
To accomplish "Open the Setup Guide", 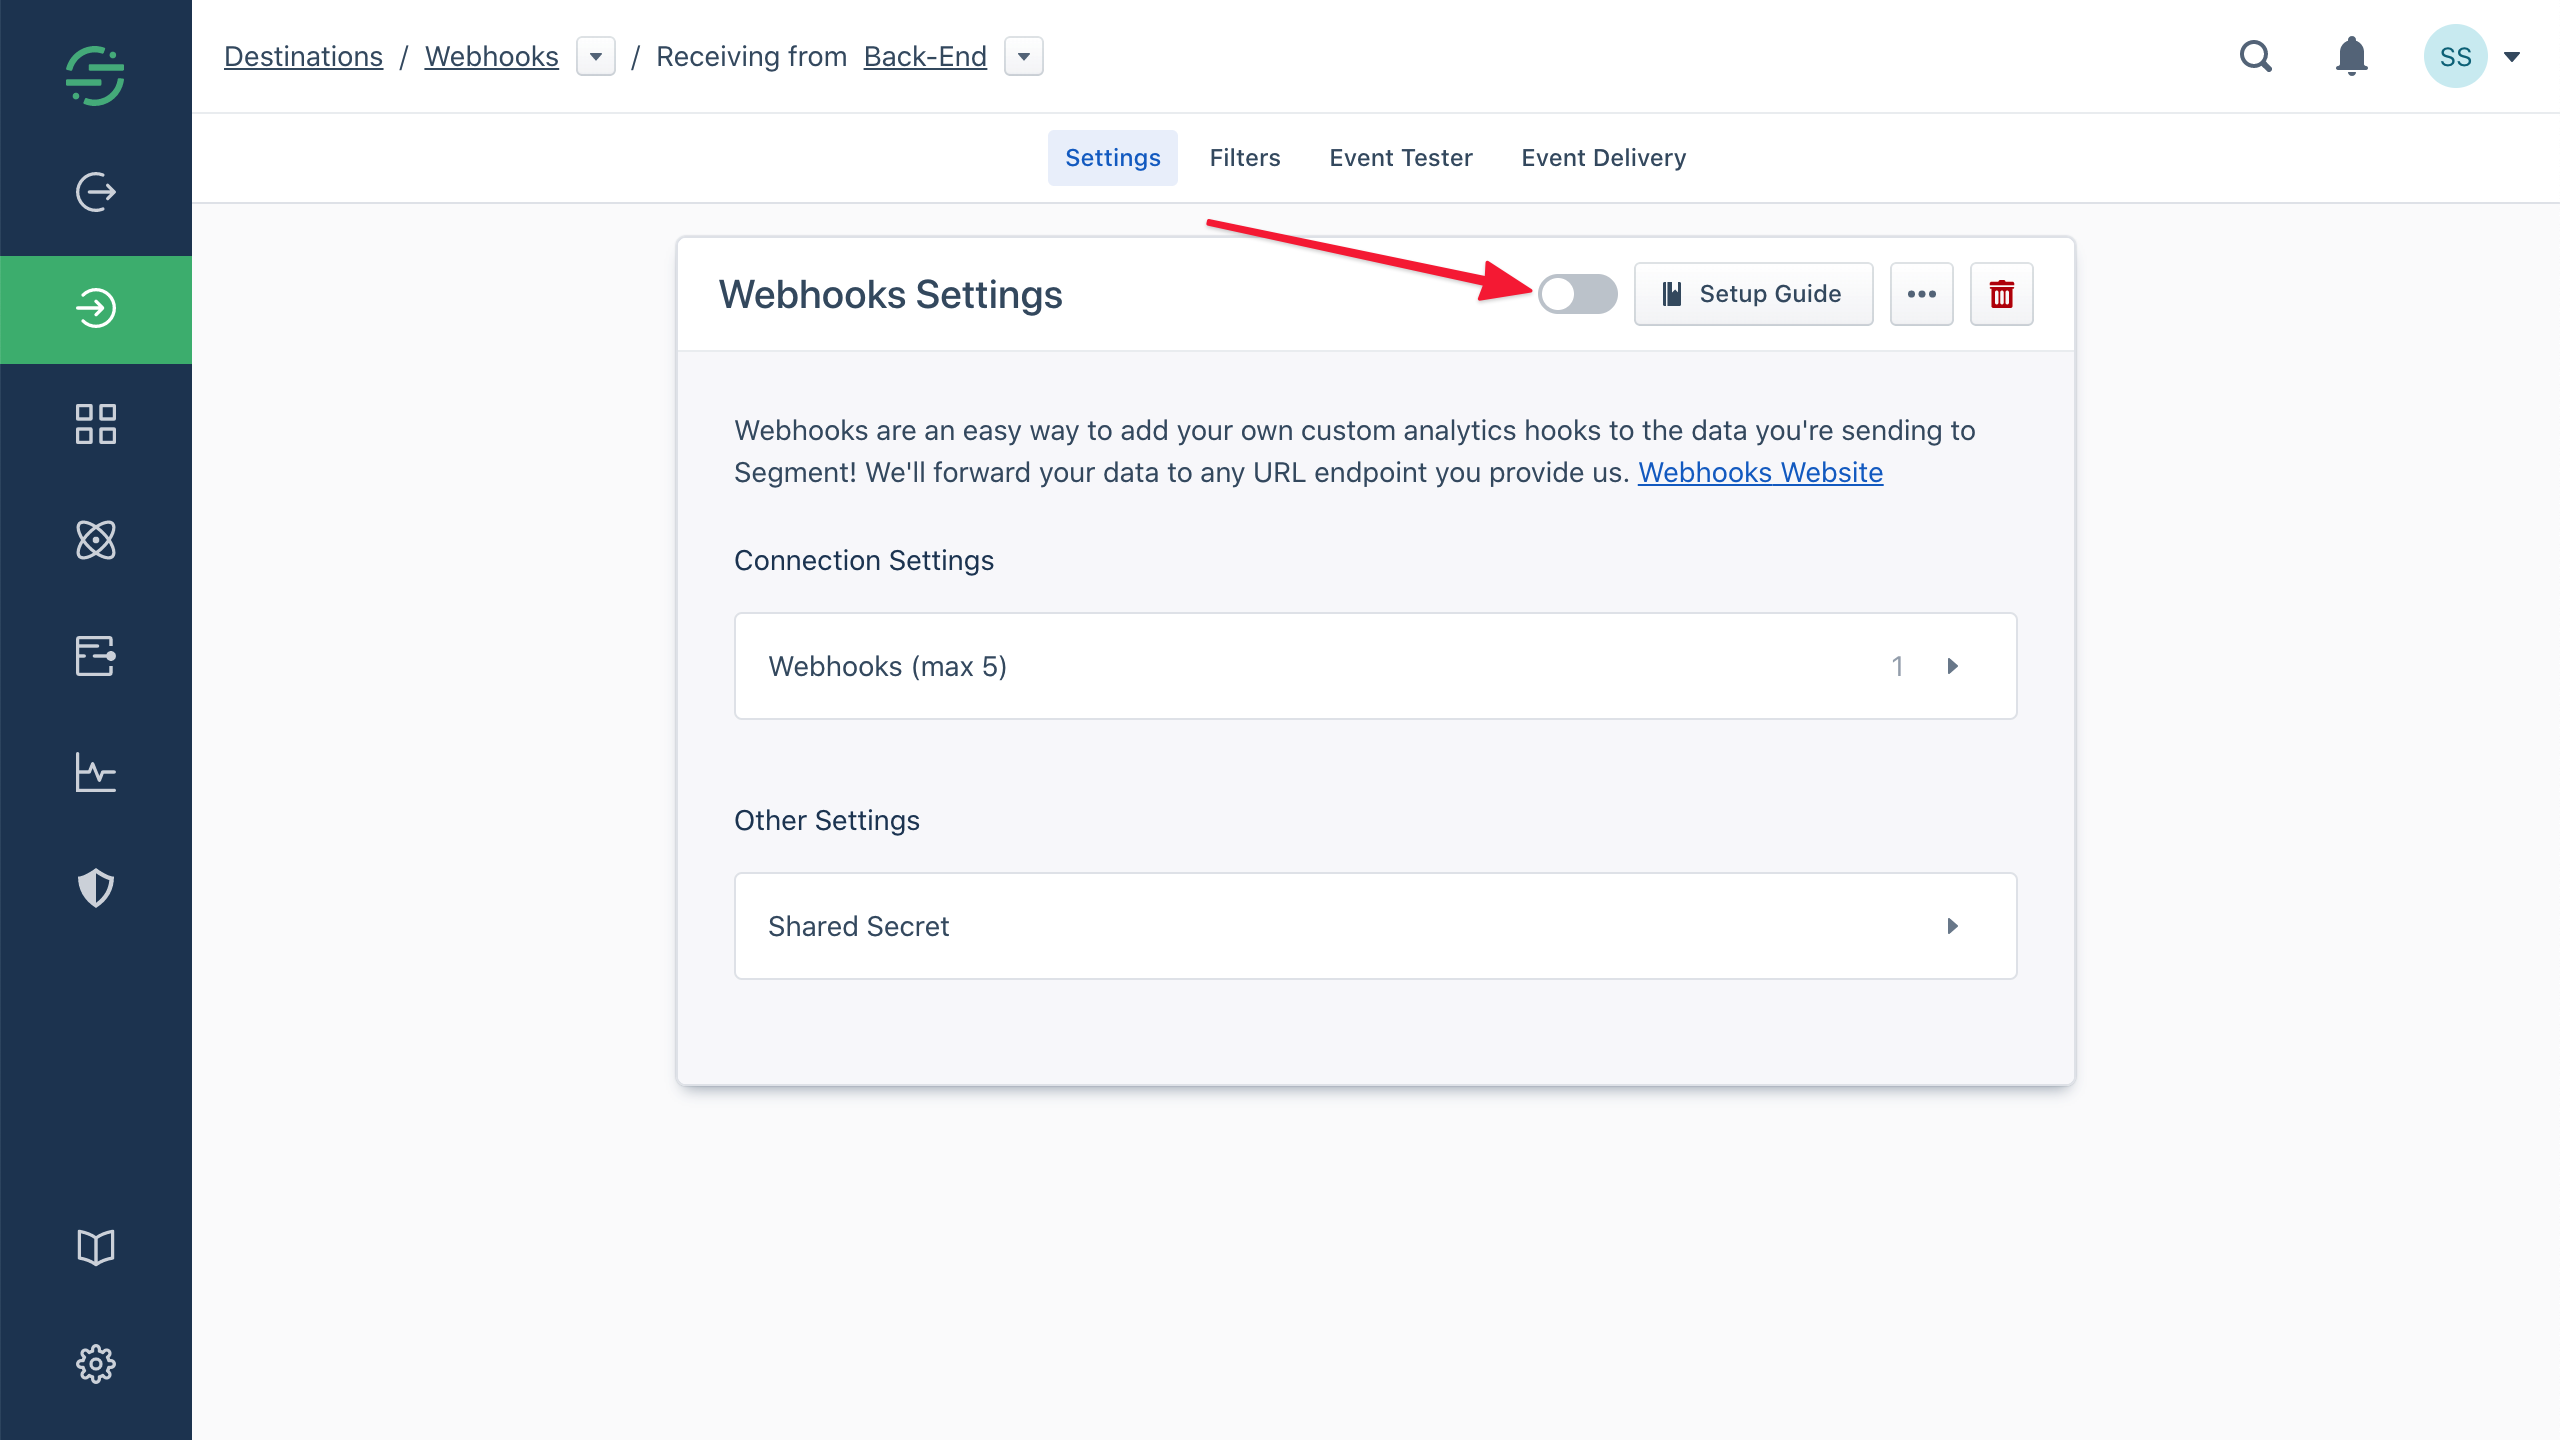I will 1754,294.
